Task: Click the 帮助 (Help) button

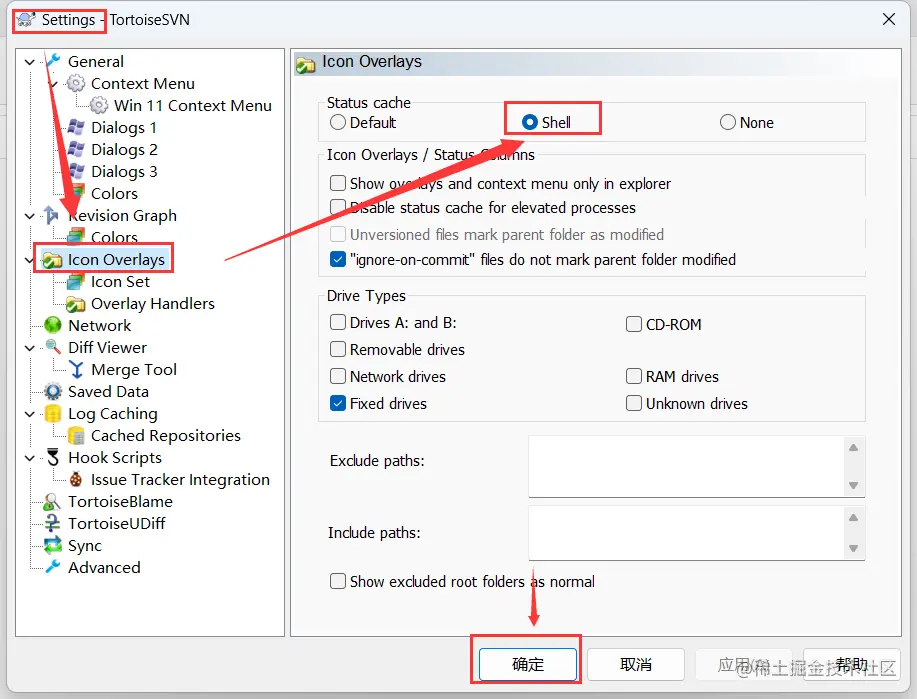Action: pos(851,664)
